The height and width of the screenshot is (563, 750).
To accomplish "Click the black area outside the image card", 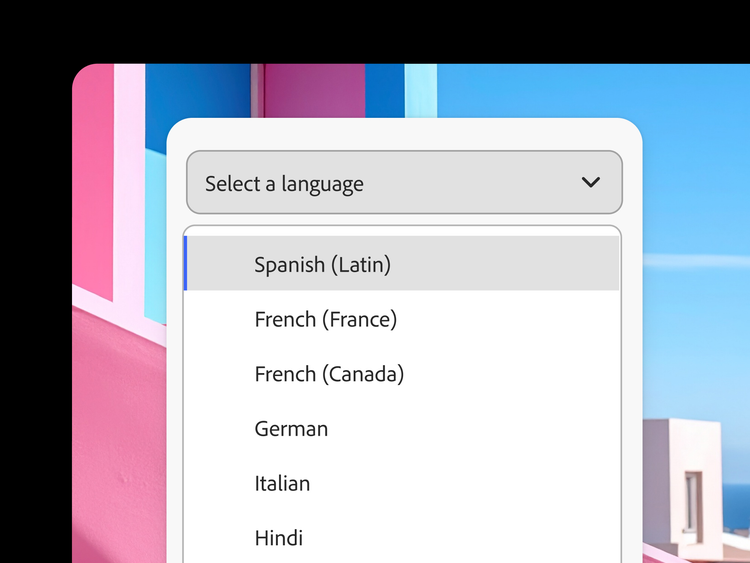I will point(375,30).
